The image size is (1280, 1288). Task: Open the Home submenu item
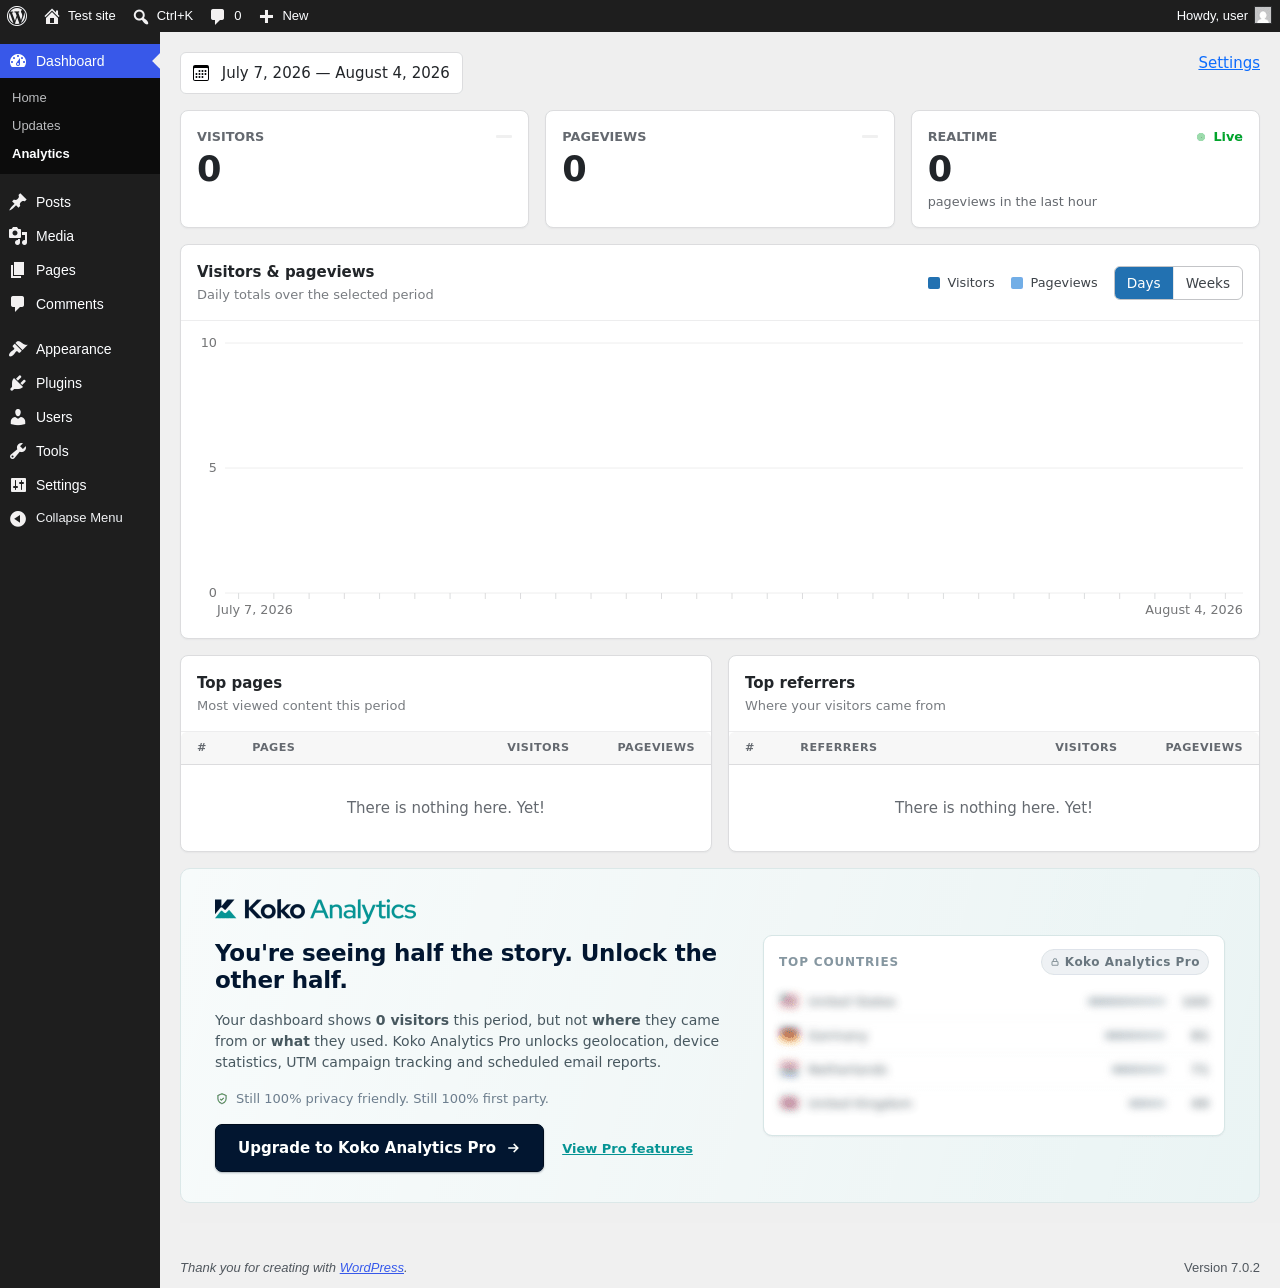pos(29,98)
